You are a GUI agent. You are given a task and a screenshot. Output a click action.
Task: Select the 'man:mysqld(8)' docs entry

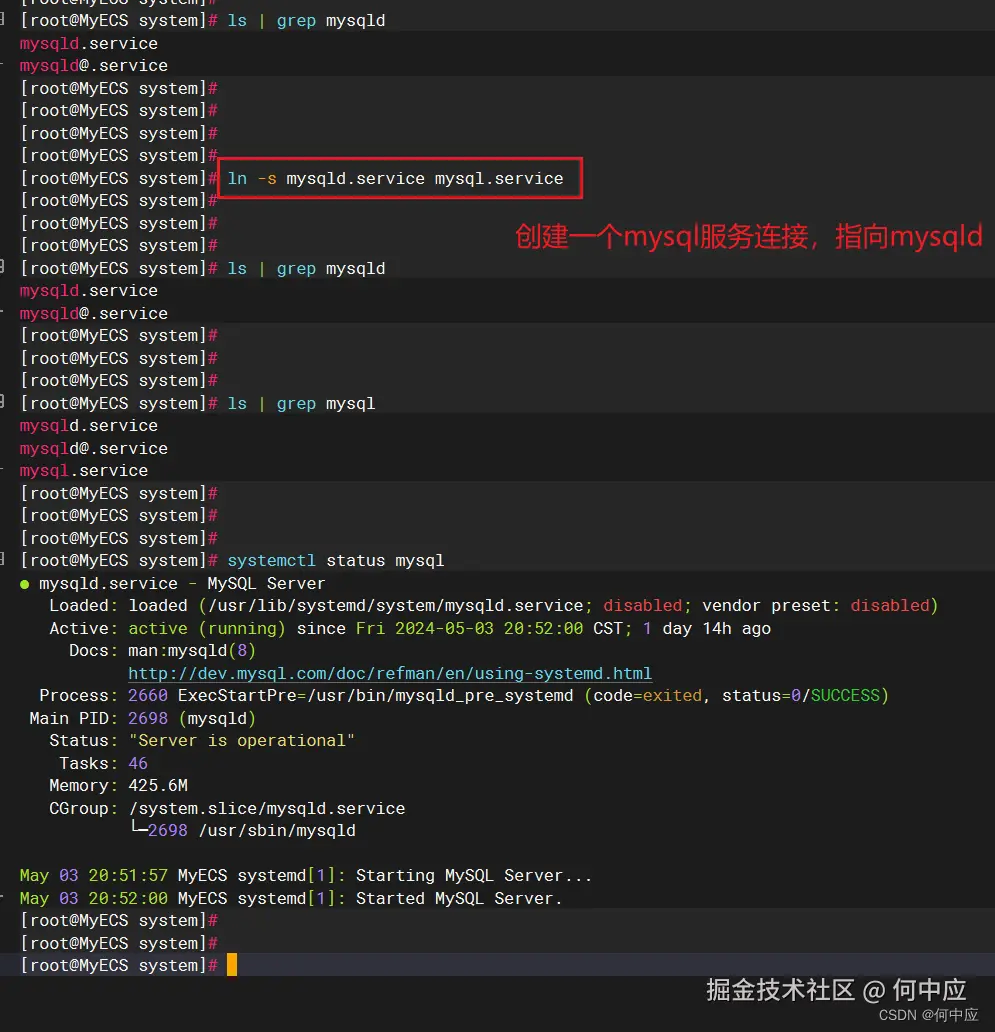pyautogui.click(x=191, y=651)
